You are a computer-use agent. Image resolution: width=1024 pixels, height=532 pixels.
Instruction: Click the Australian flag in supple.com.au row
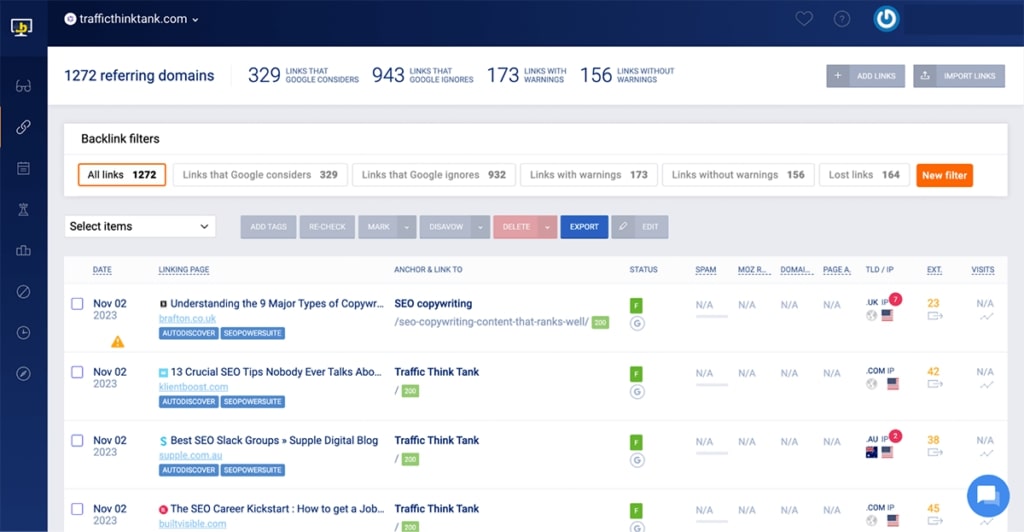coord(871,452)
